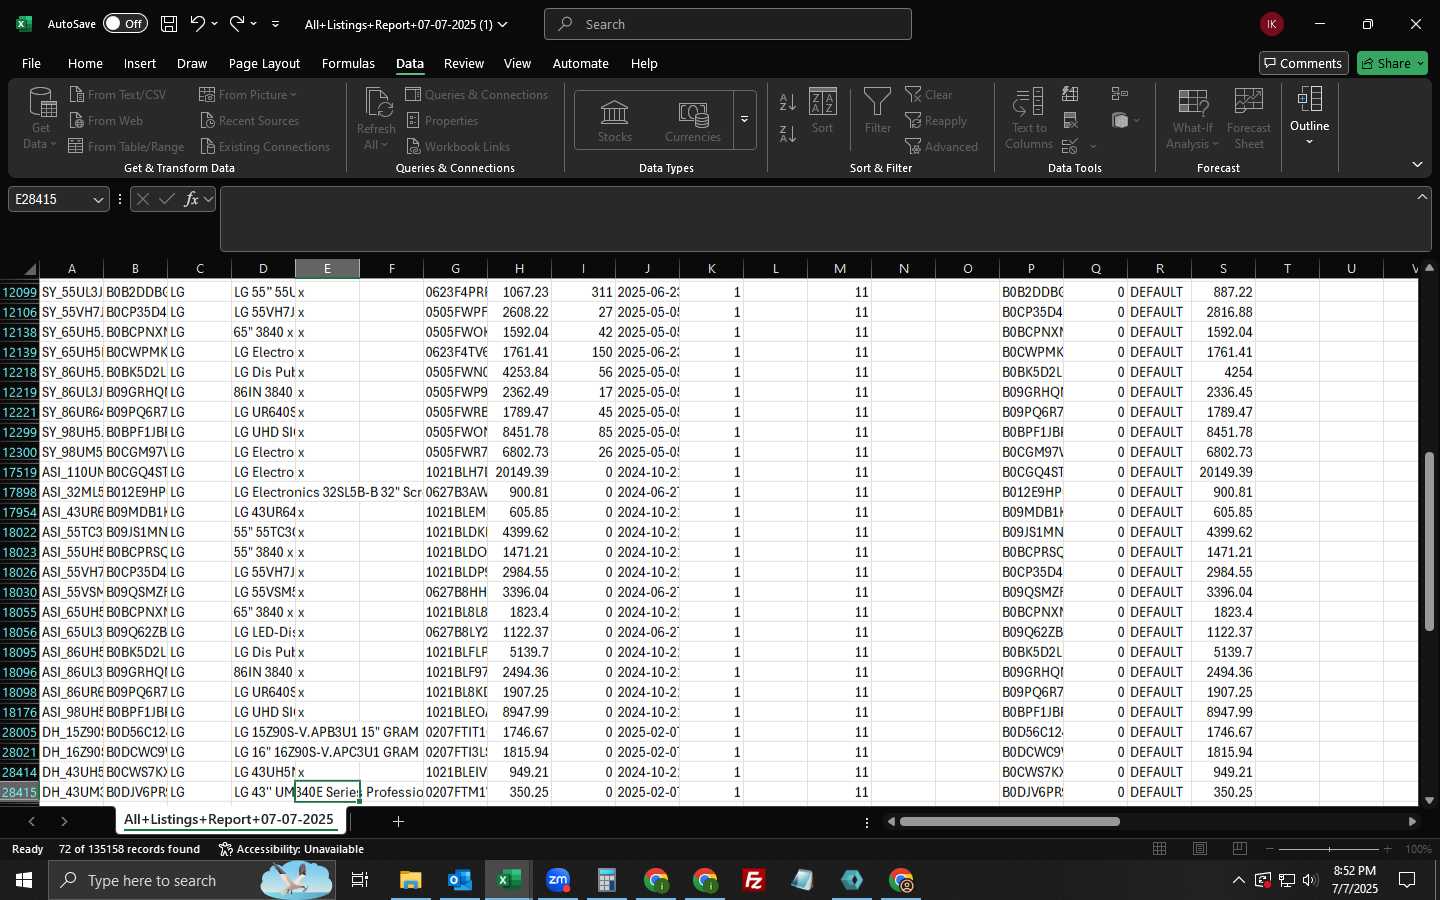
Task: Open Recent Sources
Action: (249, 120)
